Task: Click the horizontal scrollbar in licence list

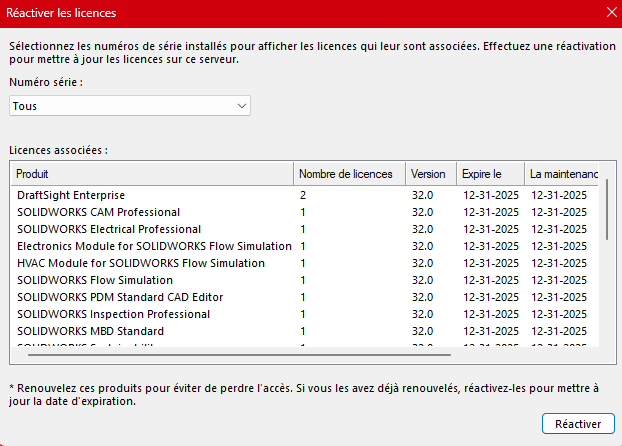Action: coord(239,355)
